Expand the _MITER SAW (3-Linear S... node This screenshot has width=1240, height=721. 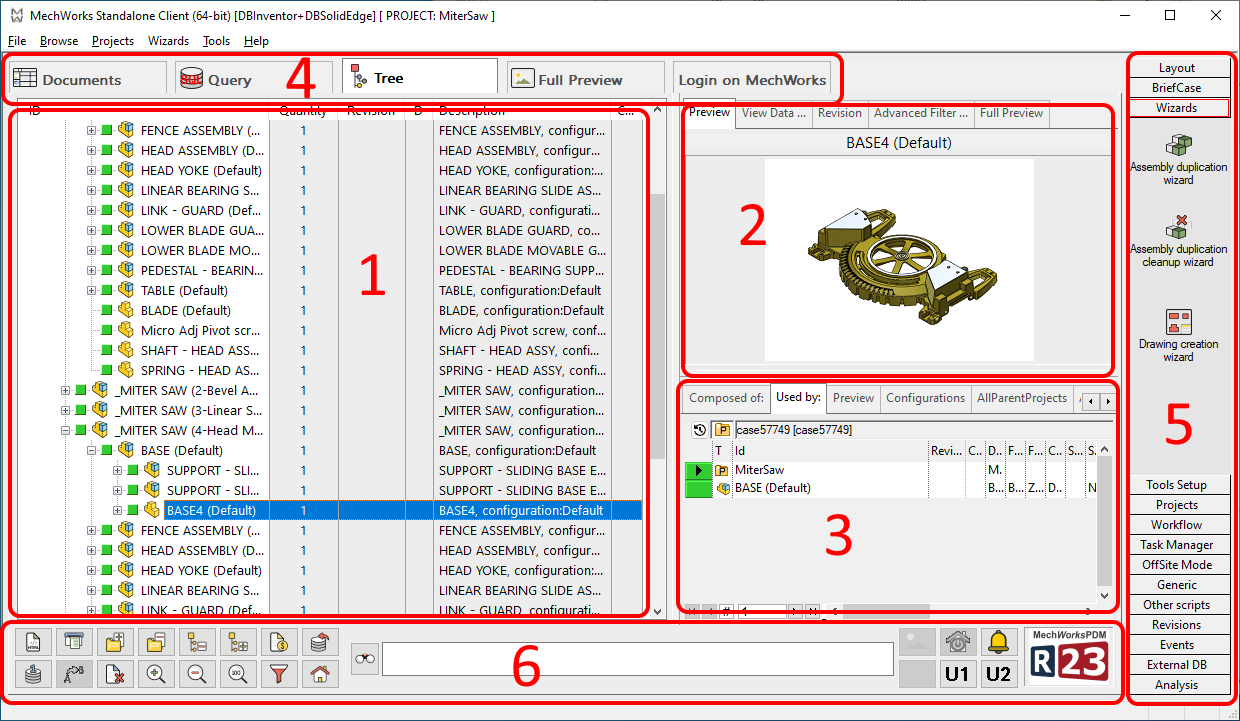tap(66, 410)
